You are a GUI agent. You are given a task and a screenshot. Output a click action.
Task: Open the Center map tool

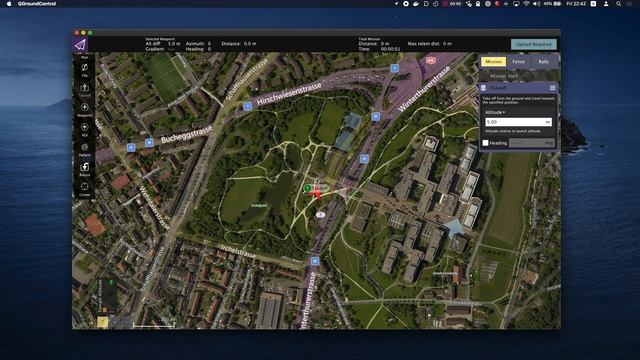[x=84, y=189]
